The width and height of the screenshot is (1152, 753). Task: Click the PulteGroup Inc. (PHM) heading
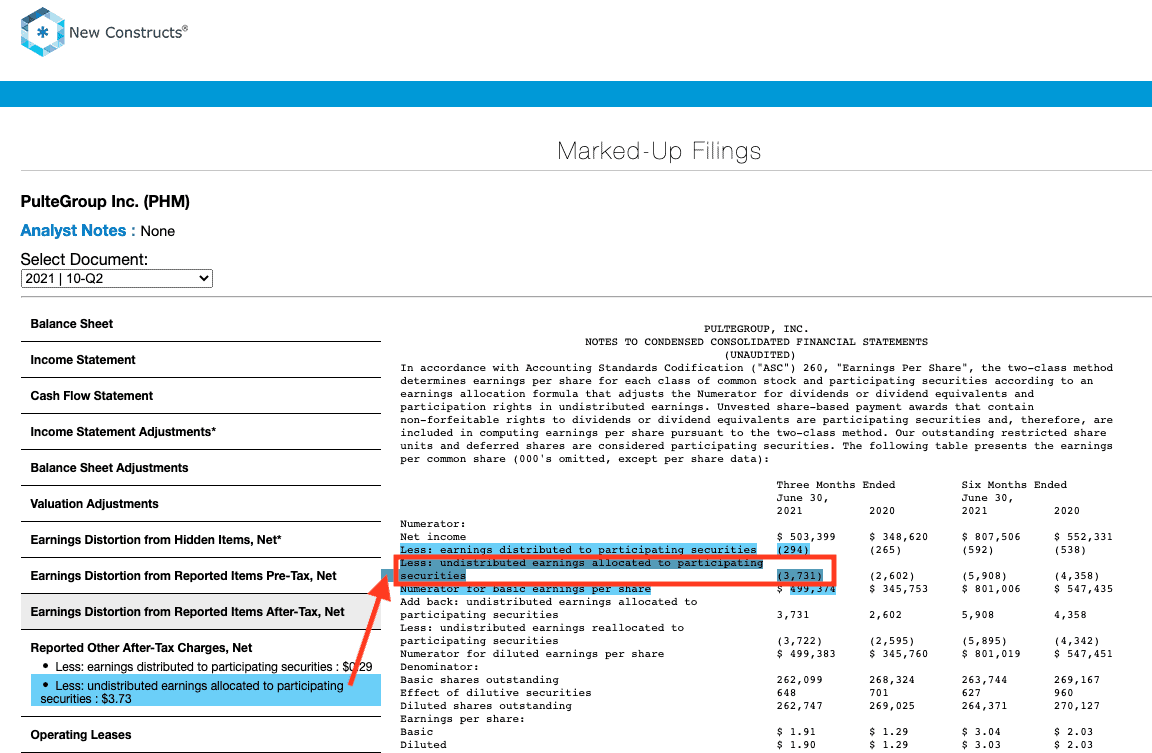105,201
